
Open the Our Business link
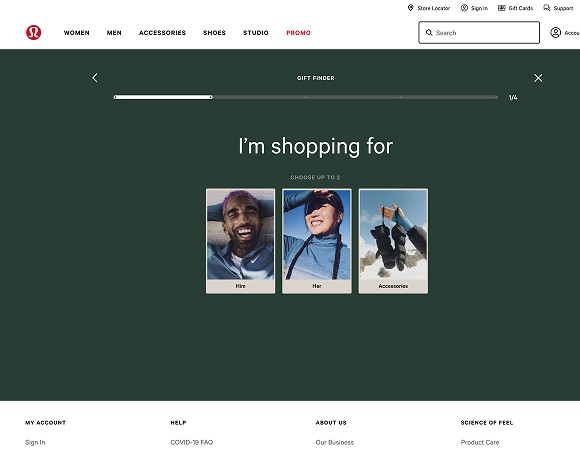pos(335,442)
